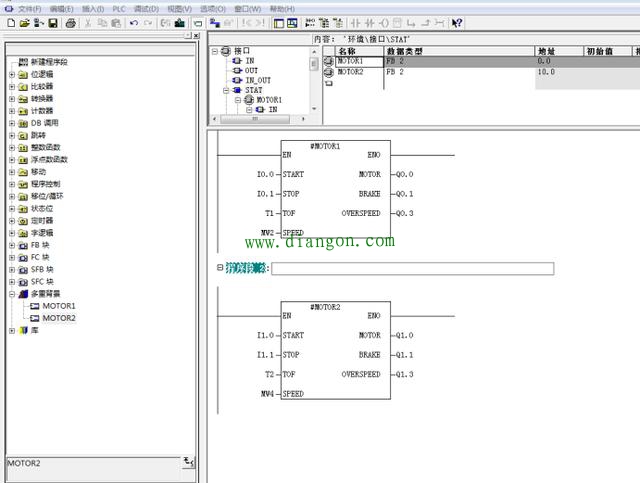Insert a normally open contact
This screenshot has width=640, height=483.
click(356, 23)
